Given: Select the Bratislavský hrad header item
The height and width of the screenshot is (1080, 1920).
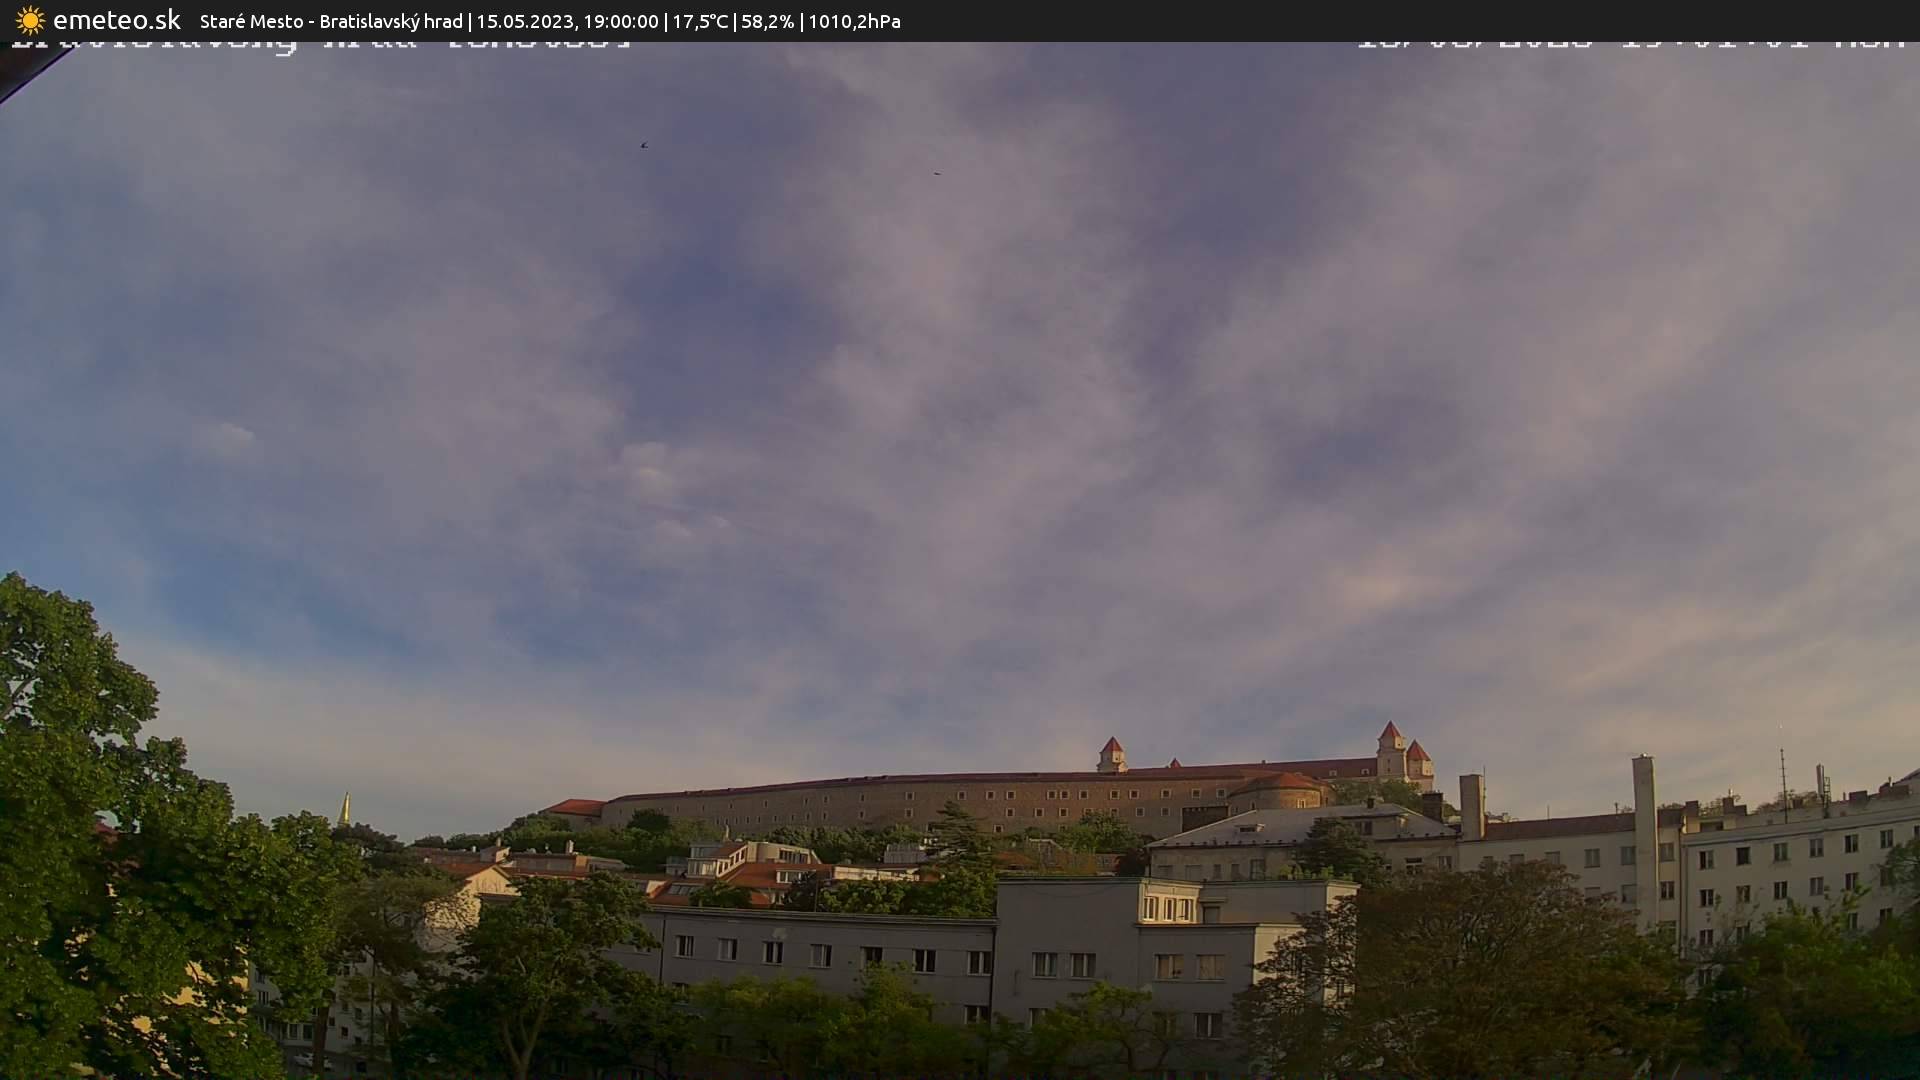Looking at the screenshot, I should [390, 20].
